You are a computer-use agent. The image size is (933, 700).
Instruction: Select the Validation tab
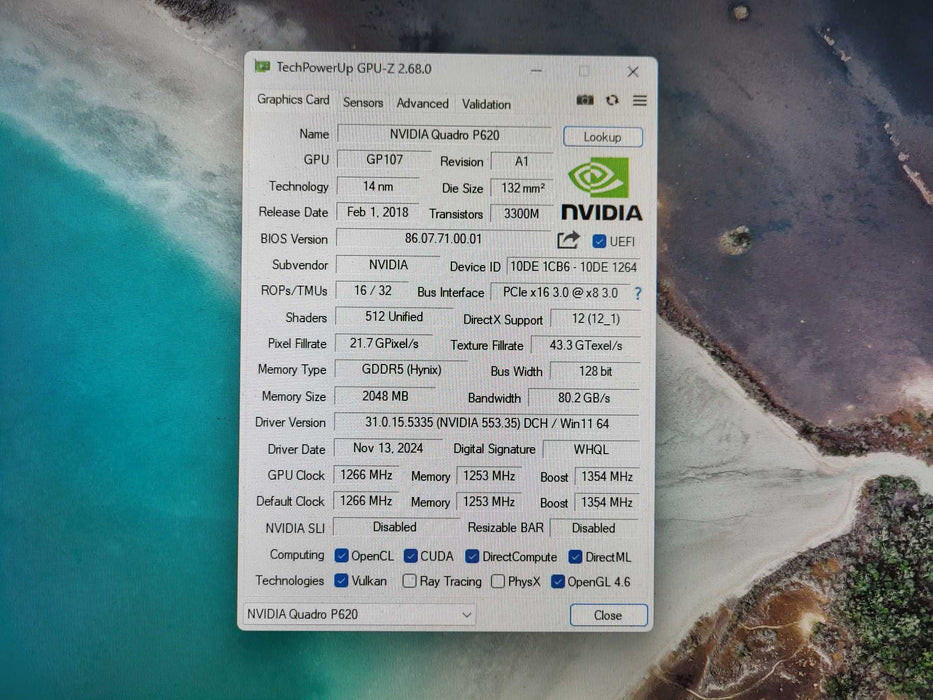point(485,103)
